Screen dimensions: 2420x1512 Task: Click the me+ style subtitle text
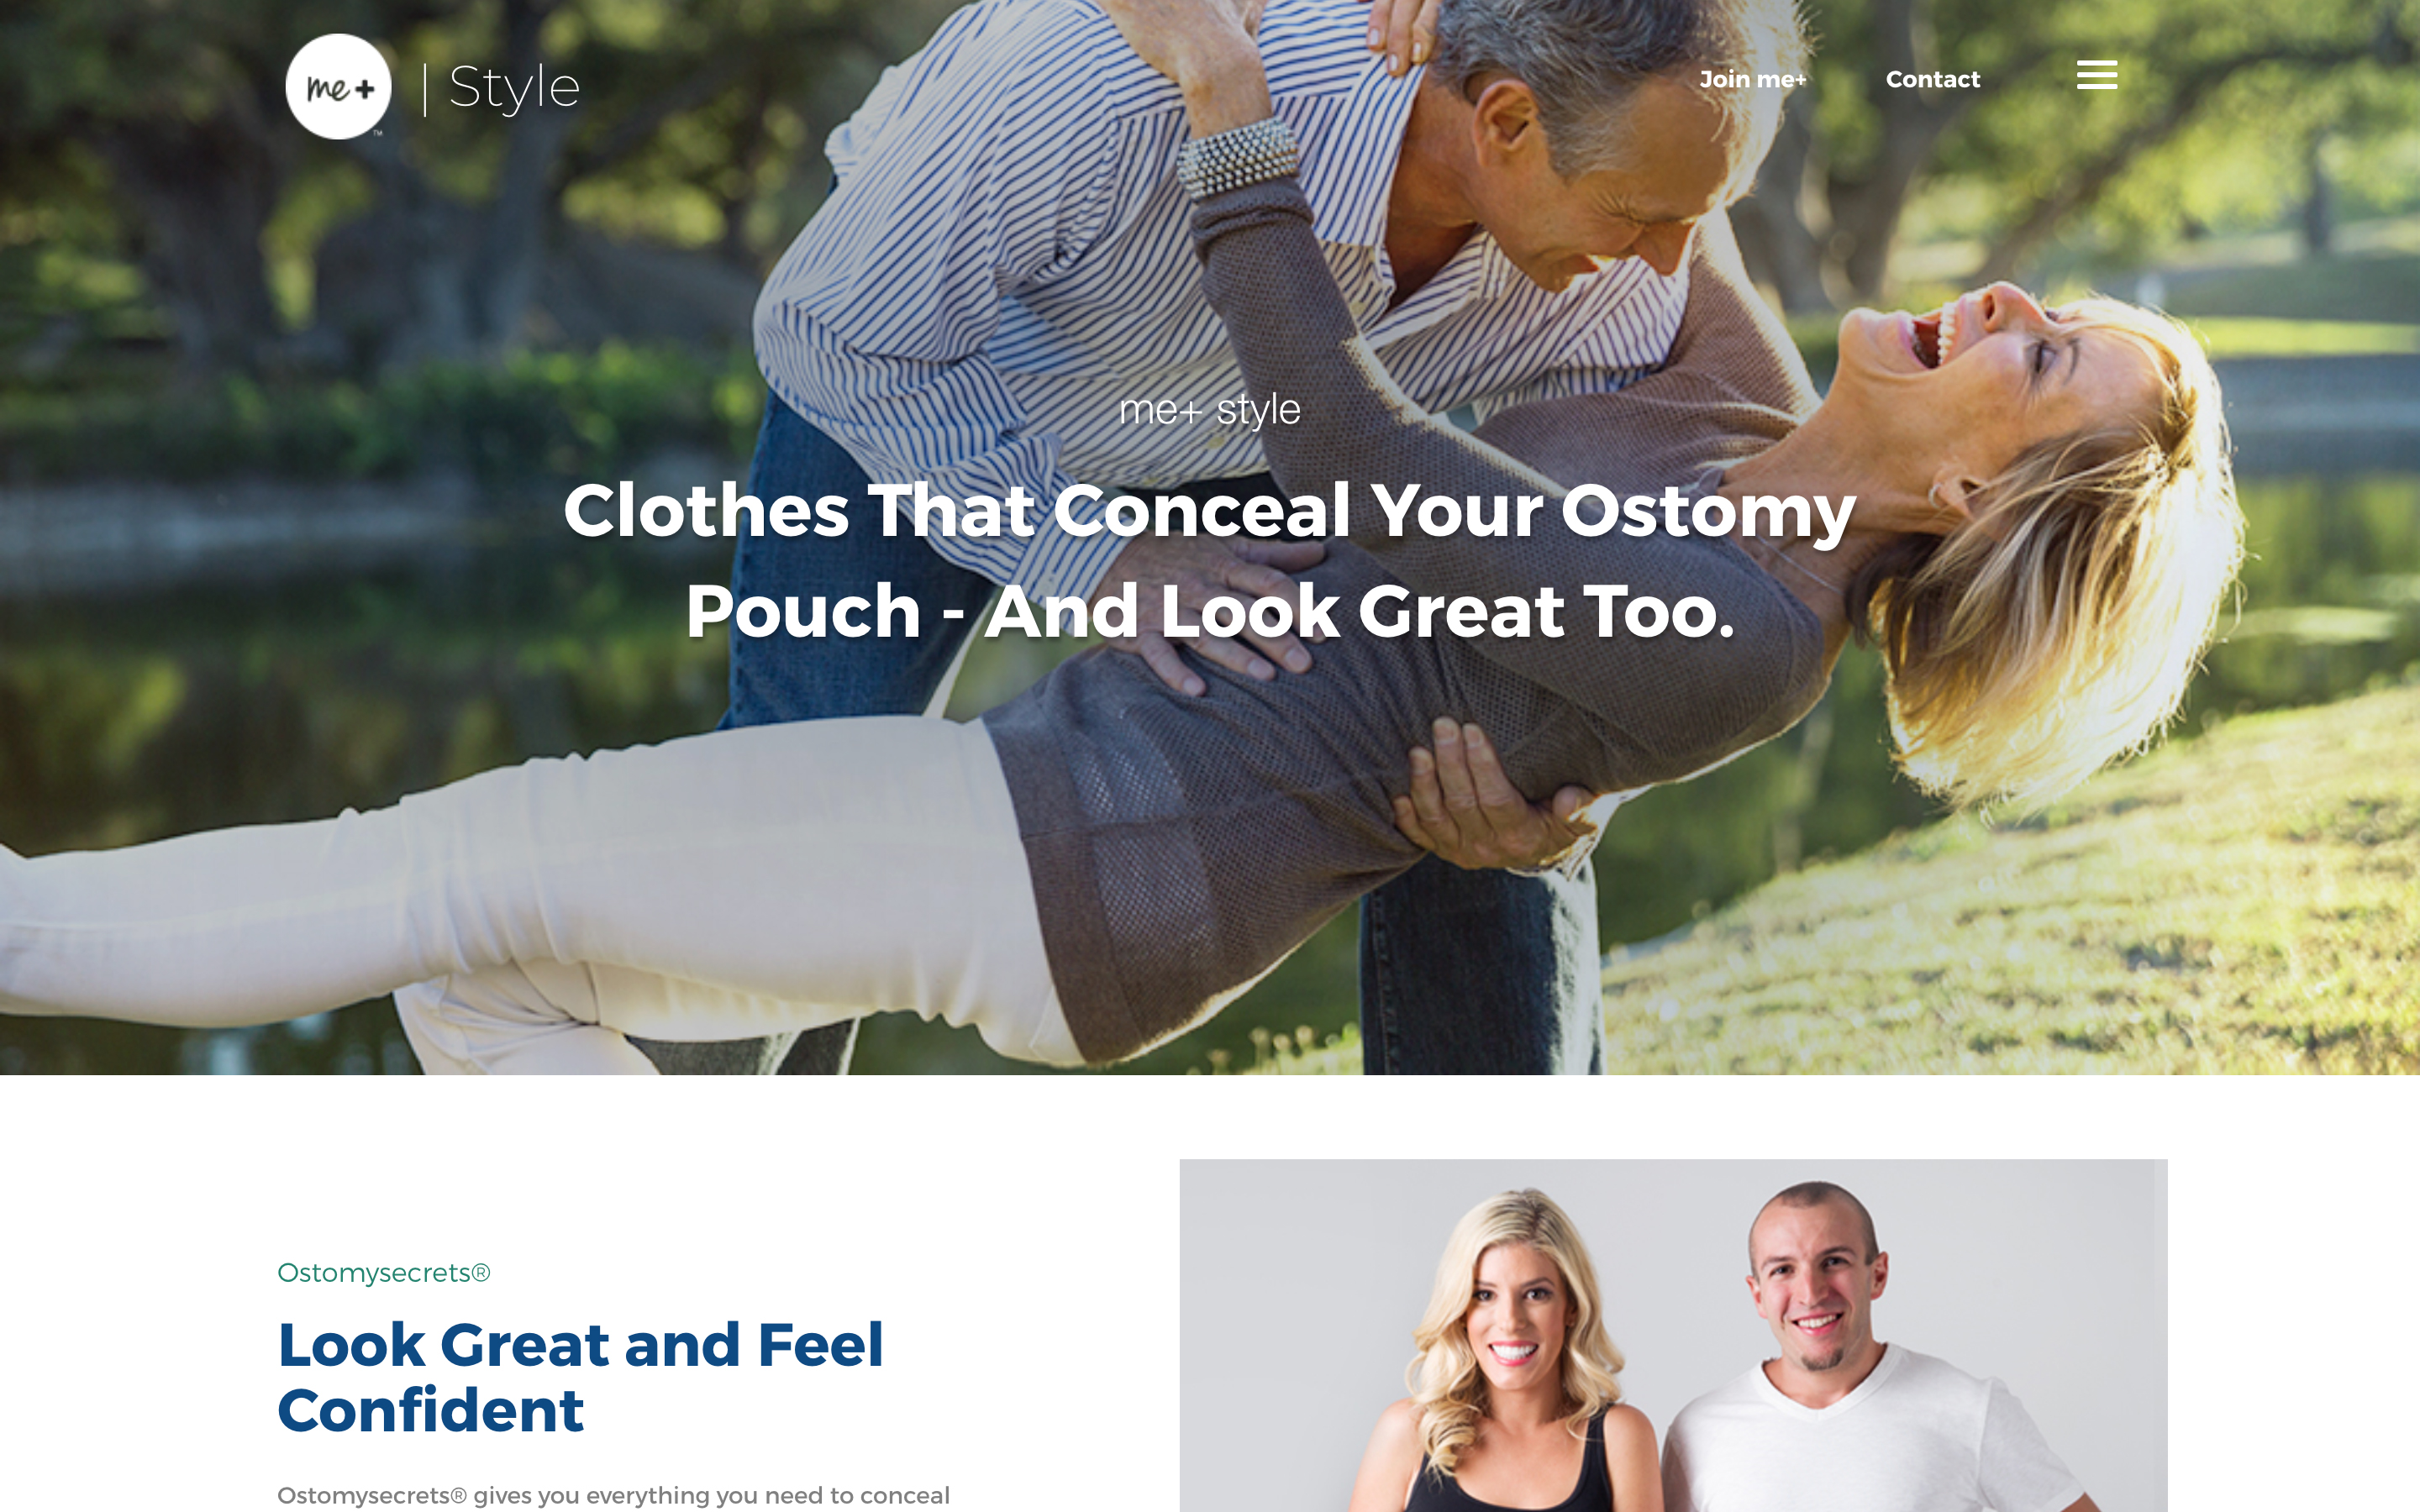[1209, 409]
